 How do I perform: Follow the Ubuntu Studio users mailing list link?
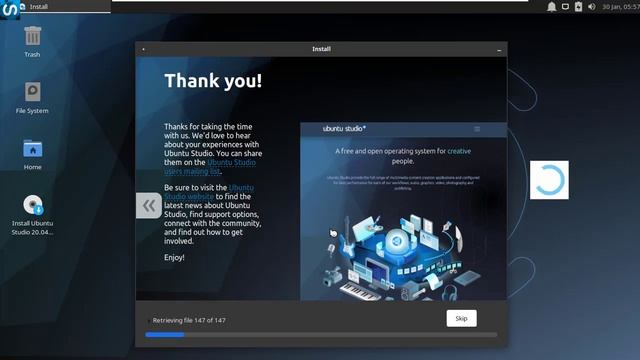(210, 167)
